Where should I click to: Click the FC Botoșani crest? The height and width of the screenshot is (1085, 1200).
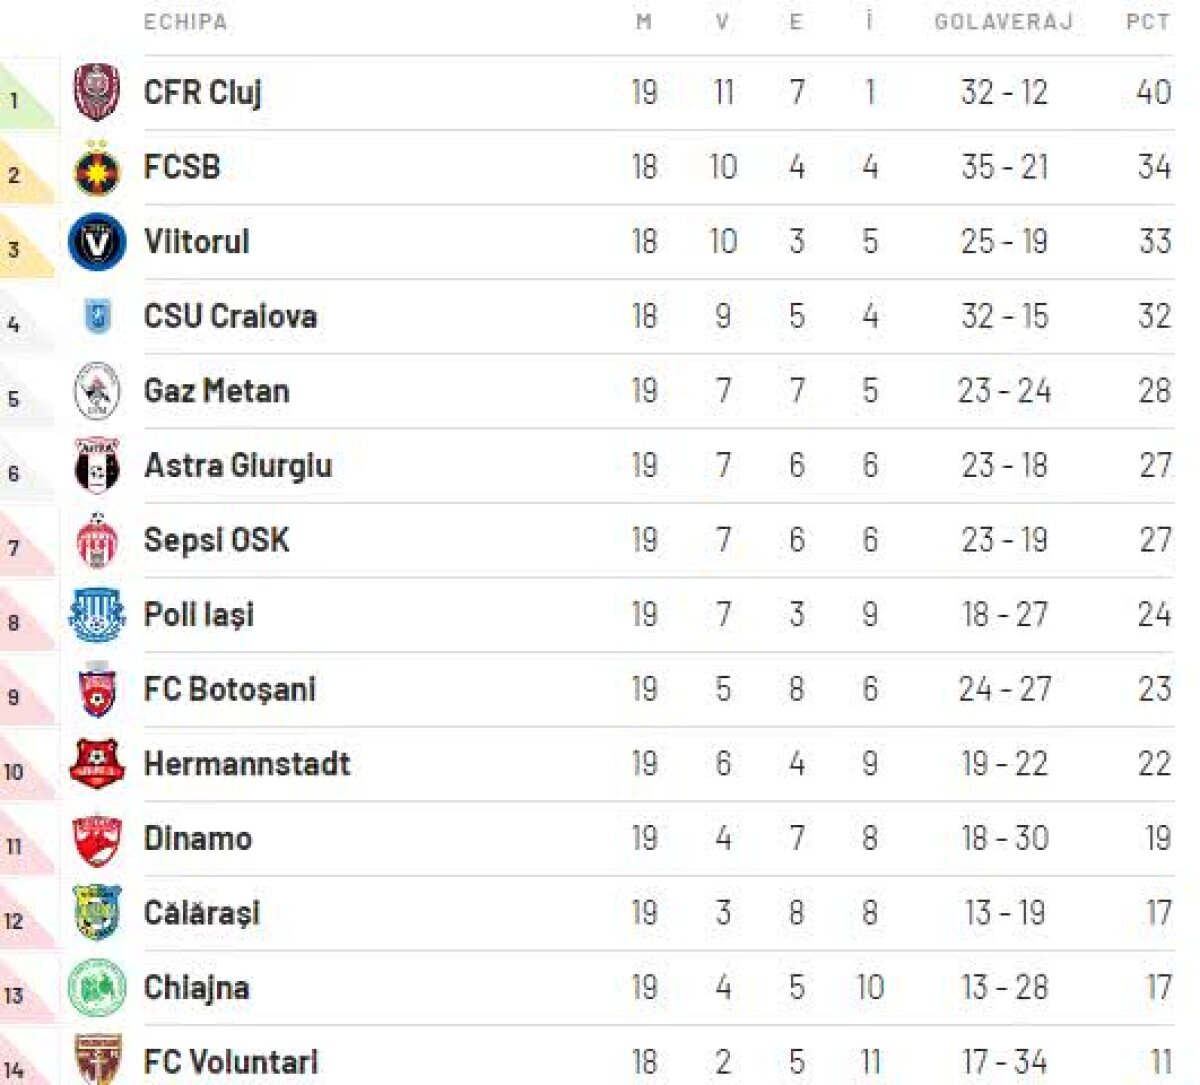click(x=97, y=690)
